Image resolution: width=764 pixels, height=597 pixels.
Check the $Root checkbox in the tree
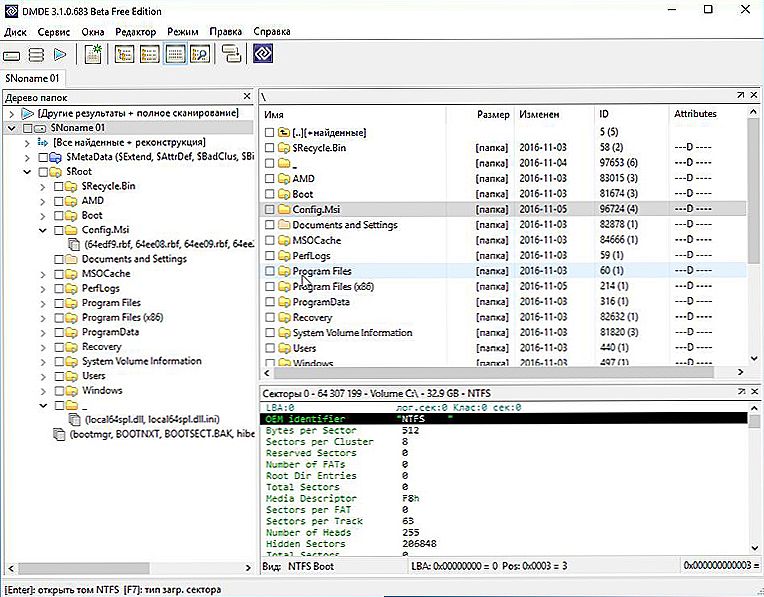click(43, 172)
